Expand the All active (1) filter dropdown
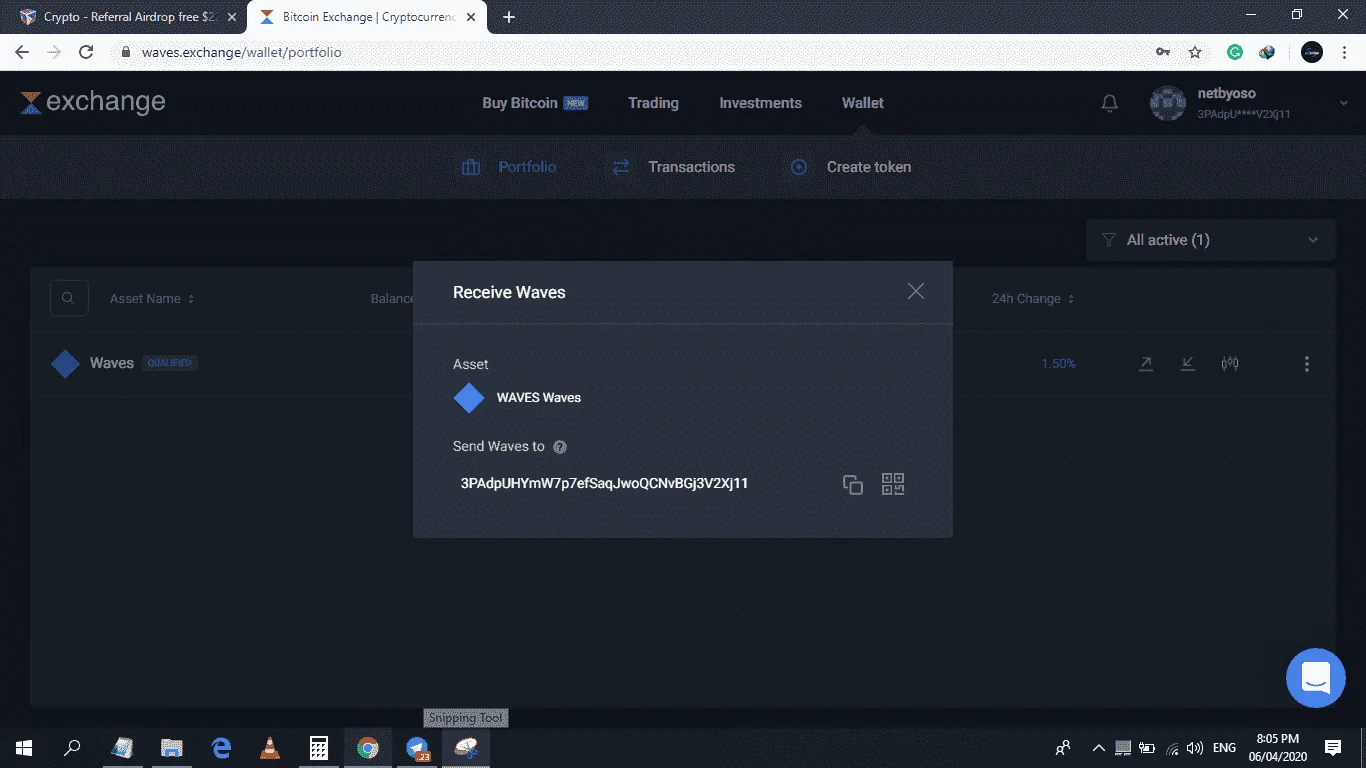 pos(1210,240)
